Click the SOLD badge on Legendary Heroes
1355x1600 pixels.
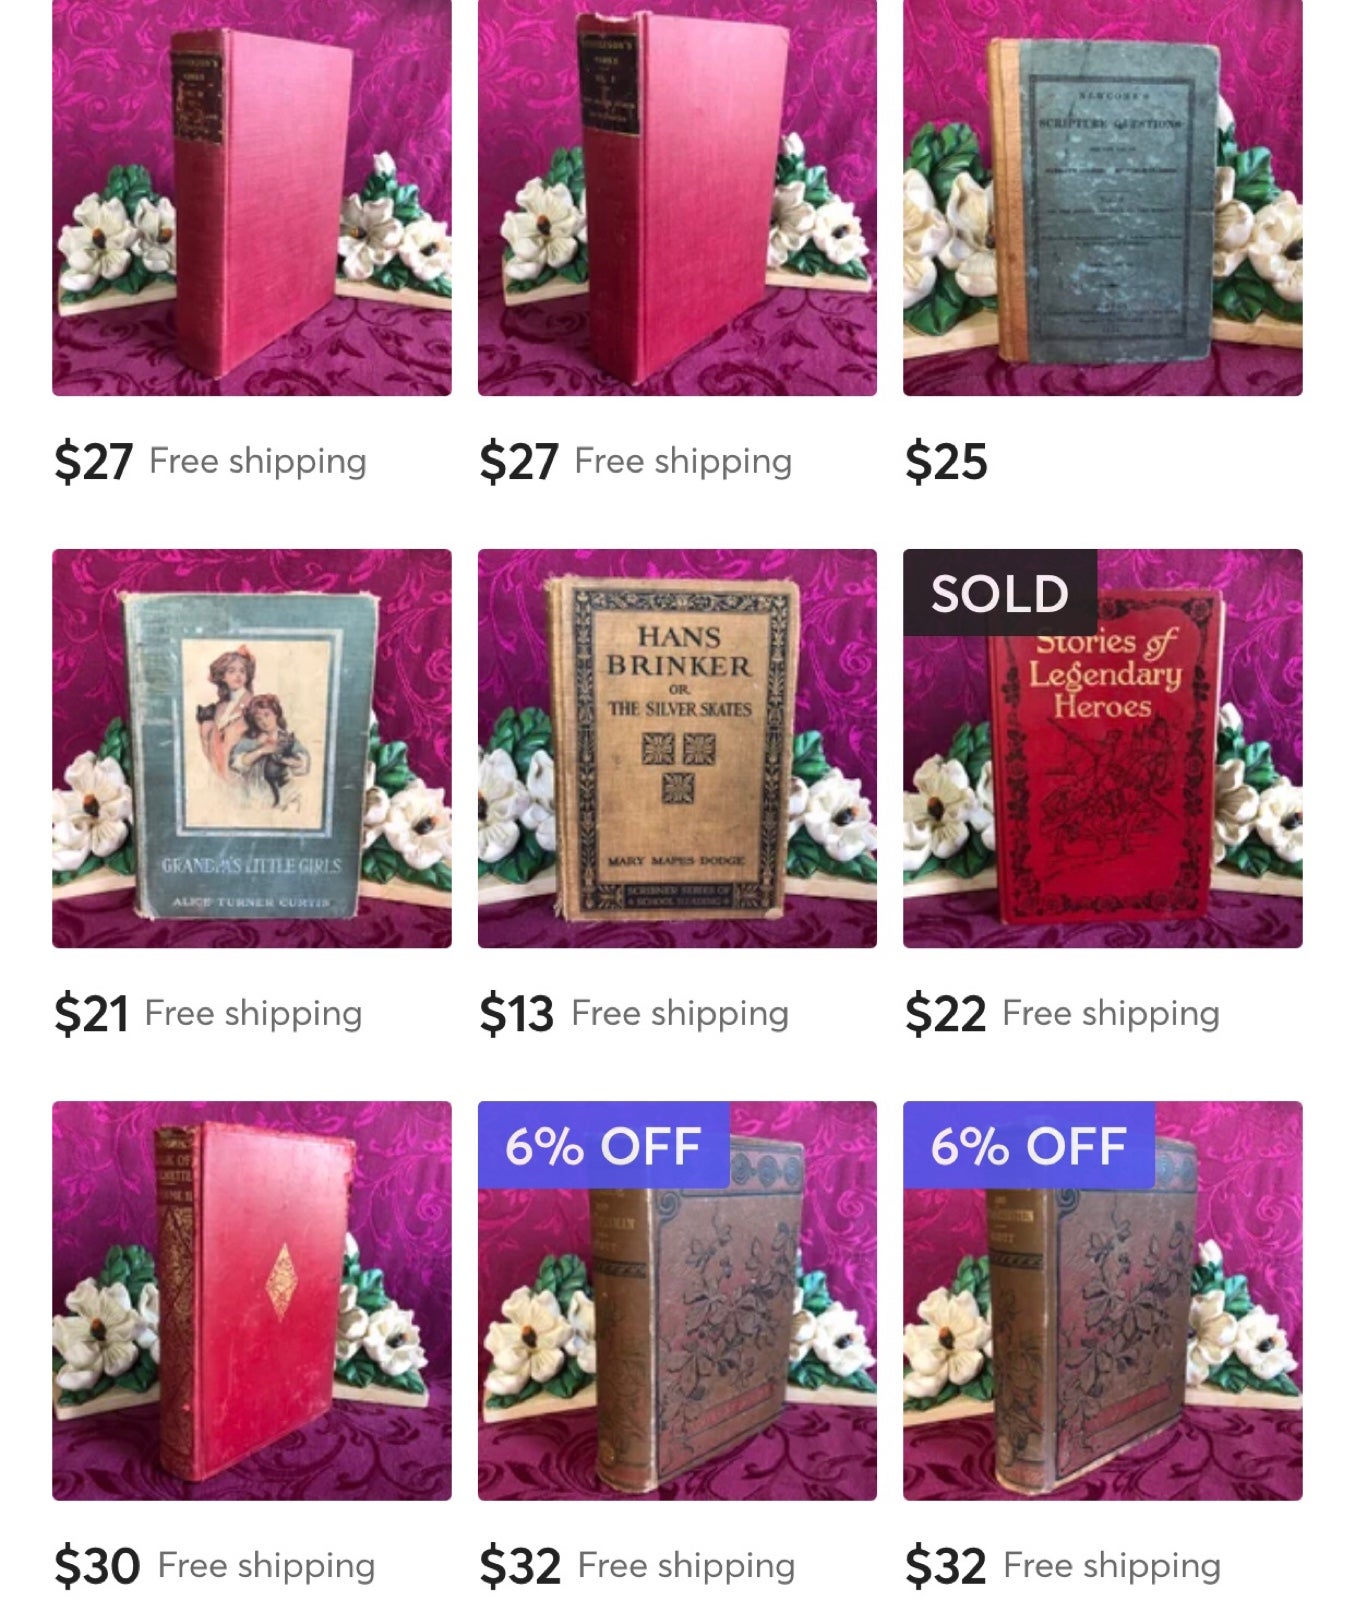point(1000,593)
